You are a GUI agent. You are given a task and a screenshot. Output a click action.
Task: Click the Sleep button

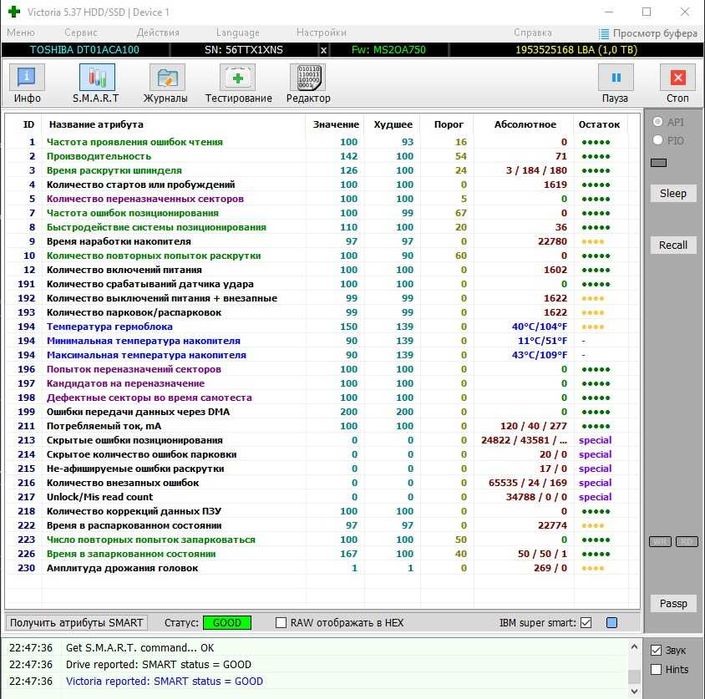673,193
